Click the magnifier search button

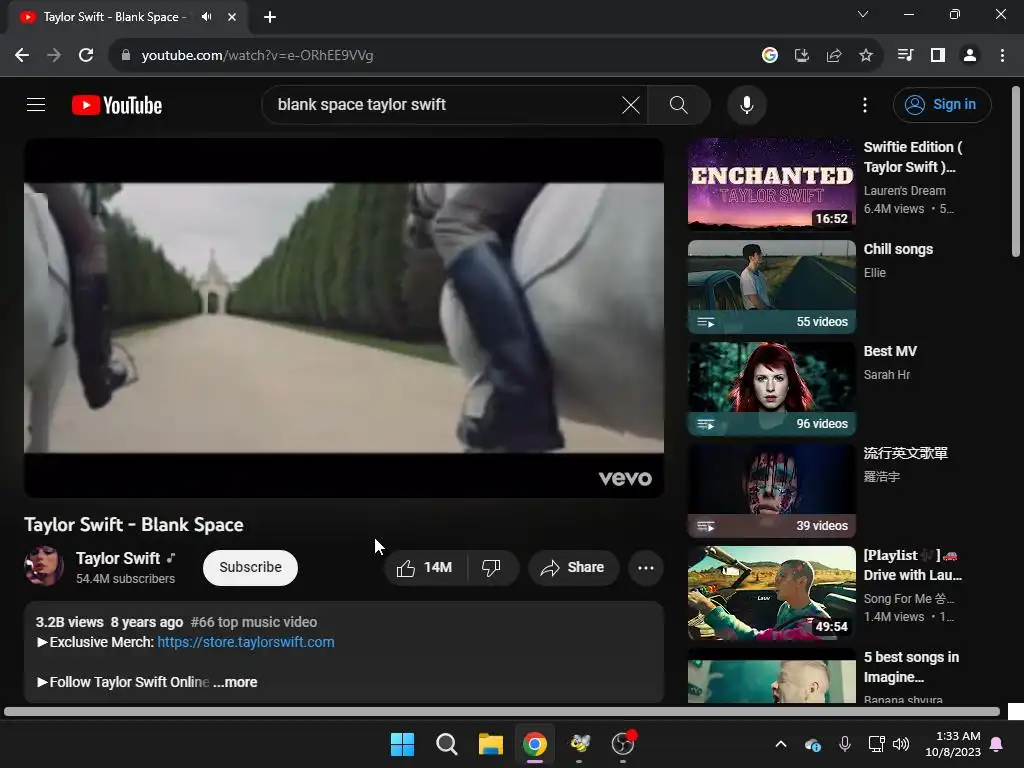[679, 104]
